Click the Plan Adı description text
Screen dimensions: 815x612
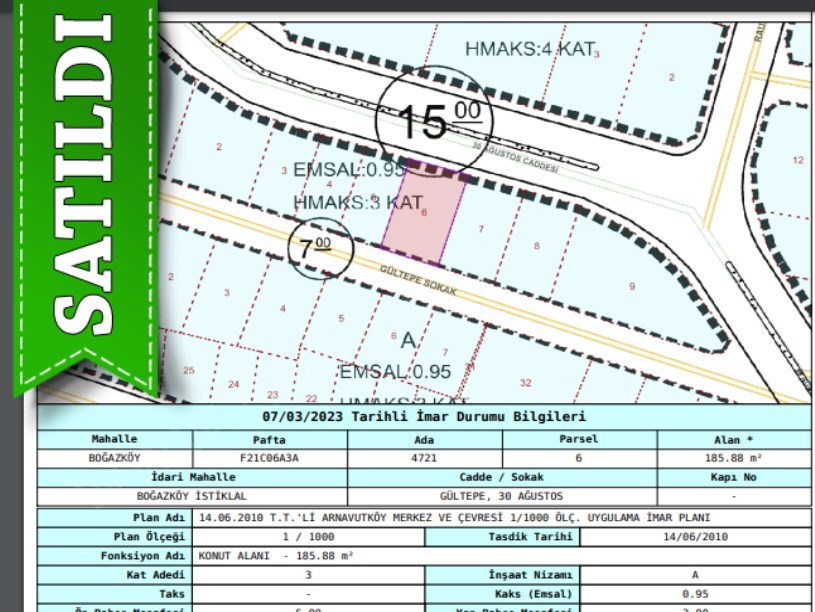454,518
